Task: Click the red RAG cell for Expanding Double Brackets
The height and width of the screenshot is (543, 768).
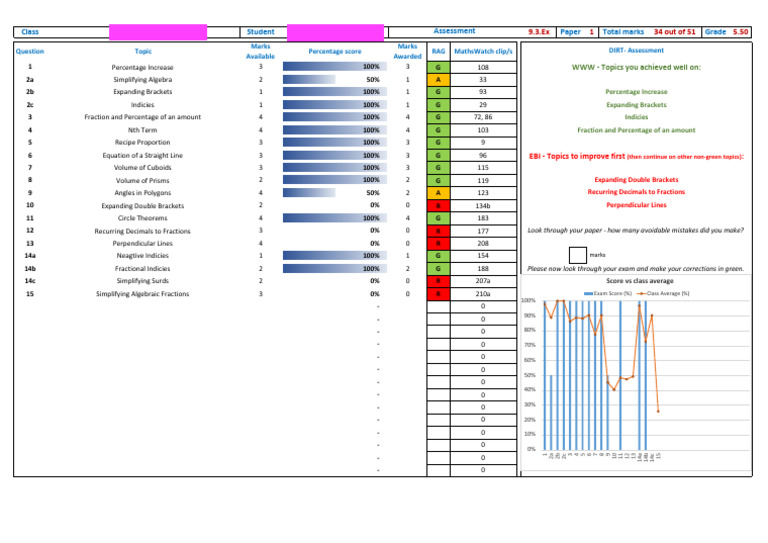Action: 438,206
